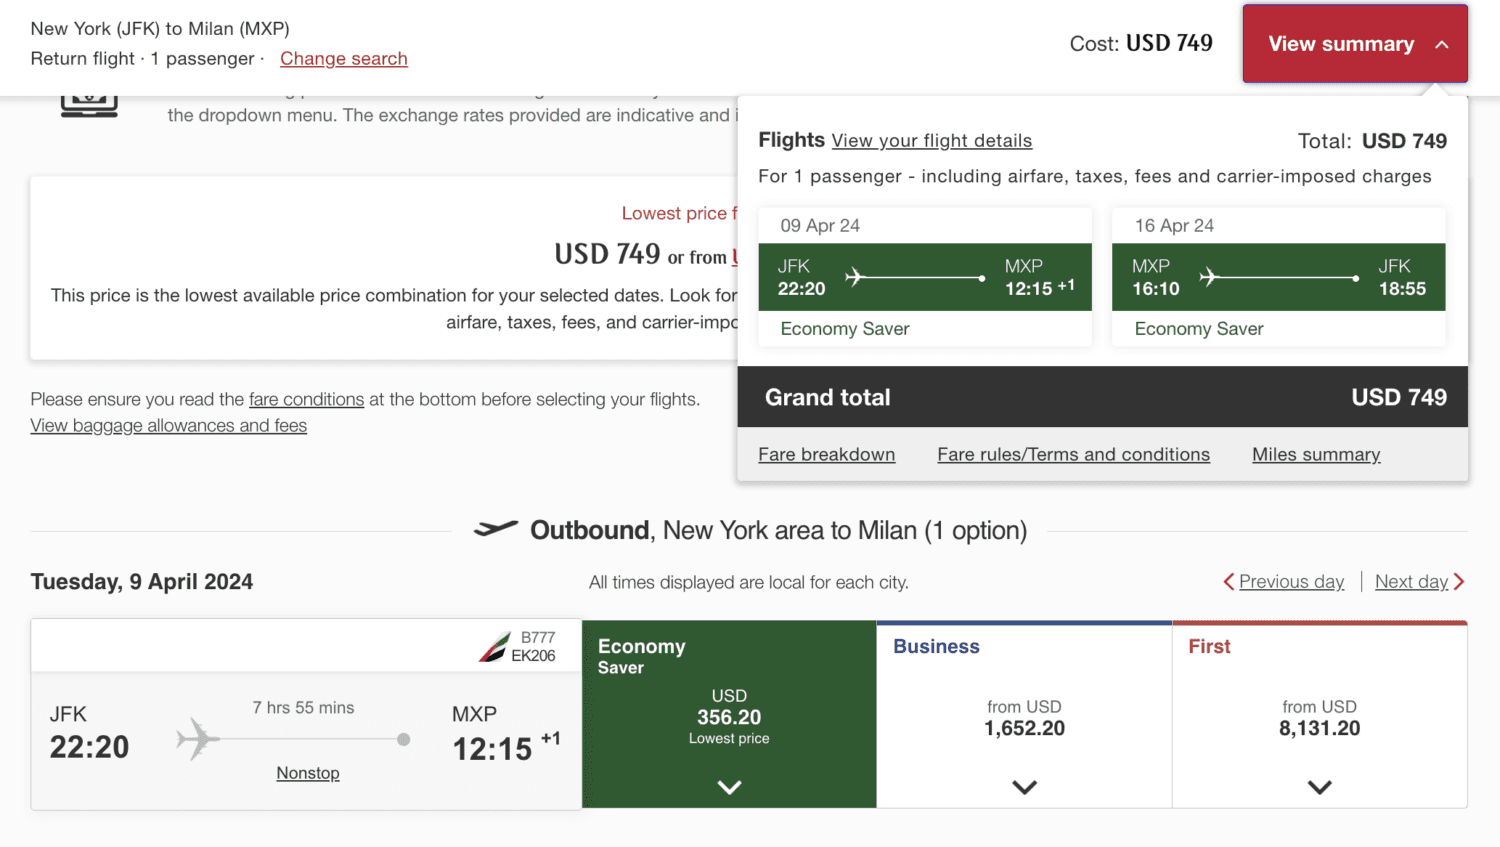This screenshot has height=847, width=1500.
Task: Expand the Economy Saver fare details
Action: [x=728, y=787]
